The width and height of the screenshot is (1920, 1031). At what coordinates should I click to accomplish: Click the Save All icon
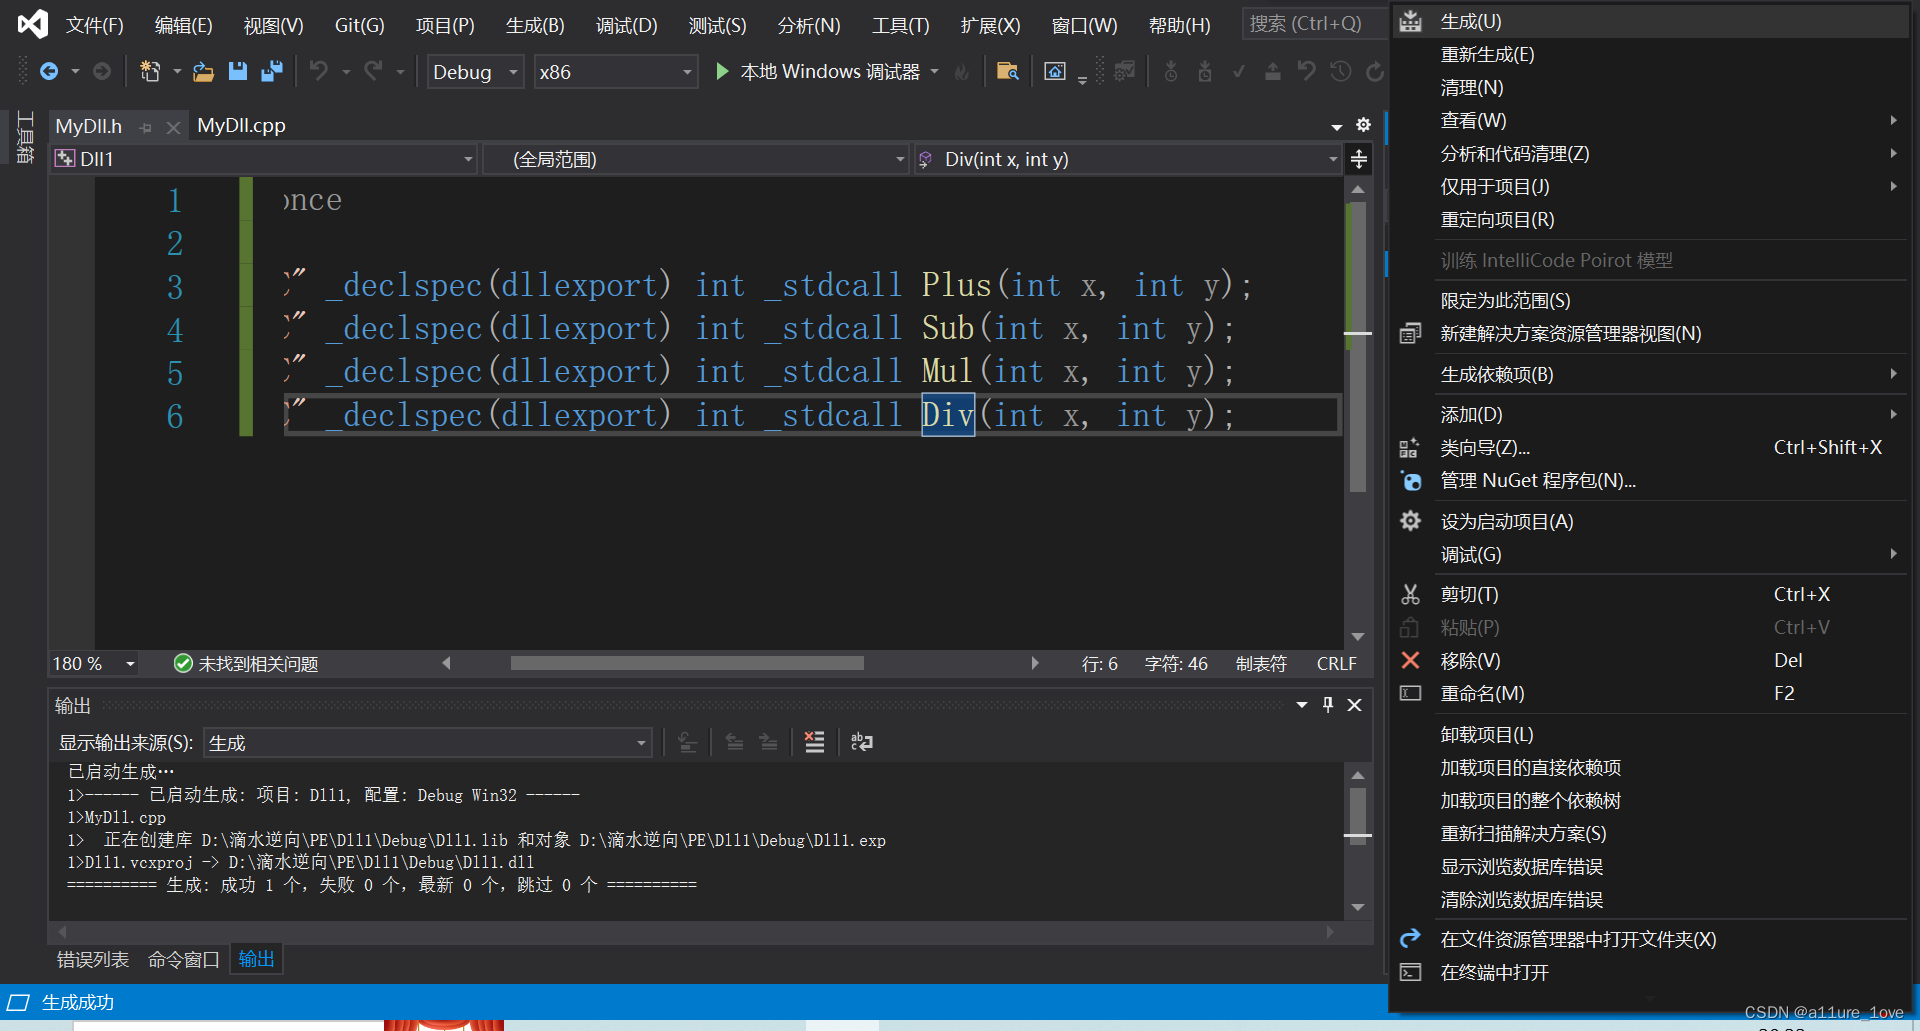tap(272, 71)
